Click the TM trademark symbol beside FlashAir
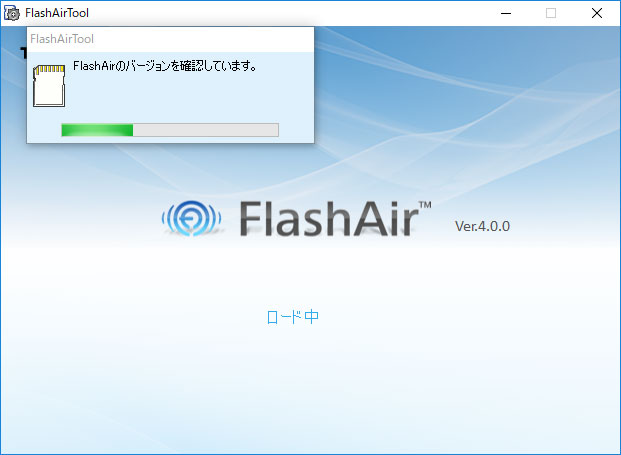This screenshot has height=455, width=621. [425, 205]
